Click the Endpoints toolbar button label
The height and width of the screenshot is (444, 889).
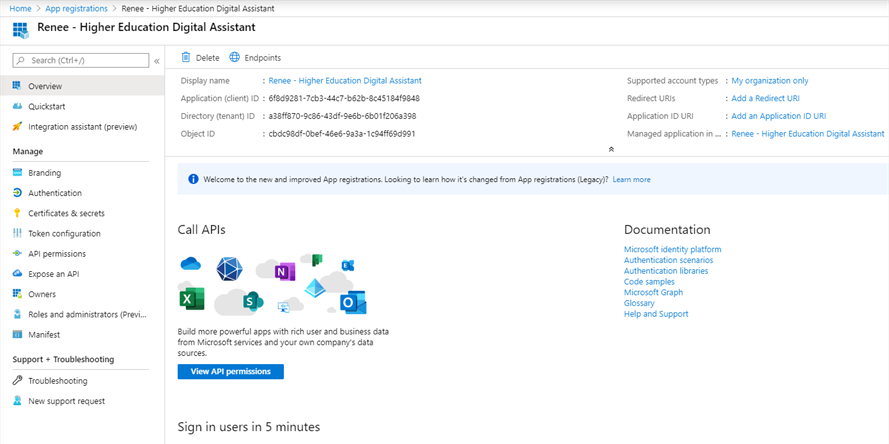click(263, 58)
